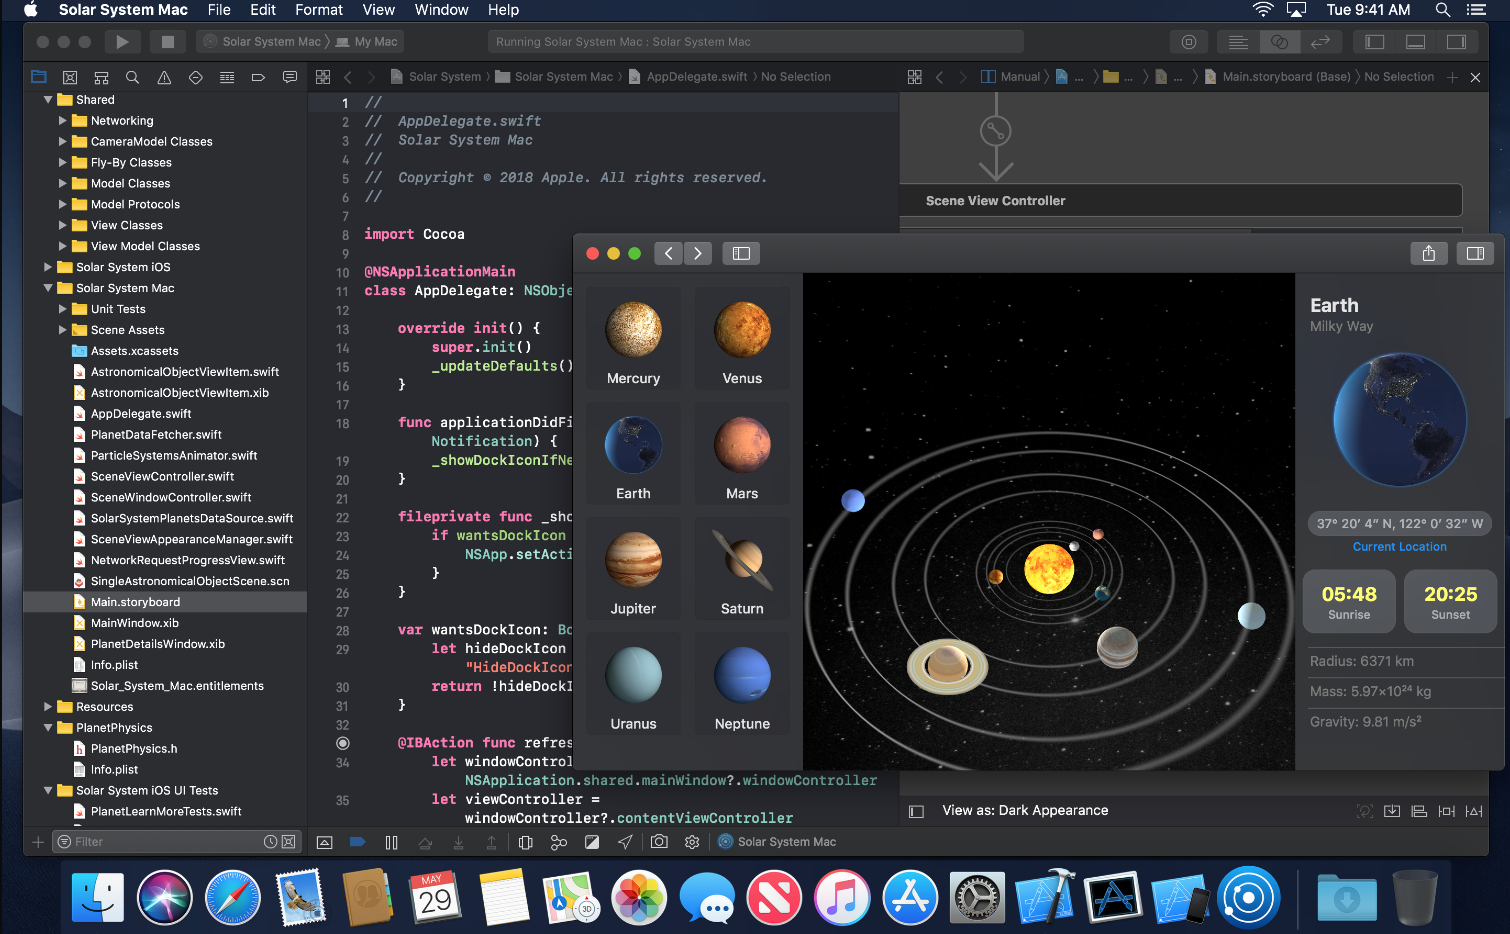Open the Format menu in menu bar
This screenshot has height=934, width=1510.
pos(319,10)
